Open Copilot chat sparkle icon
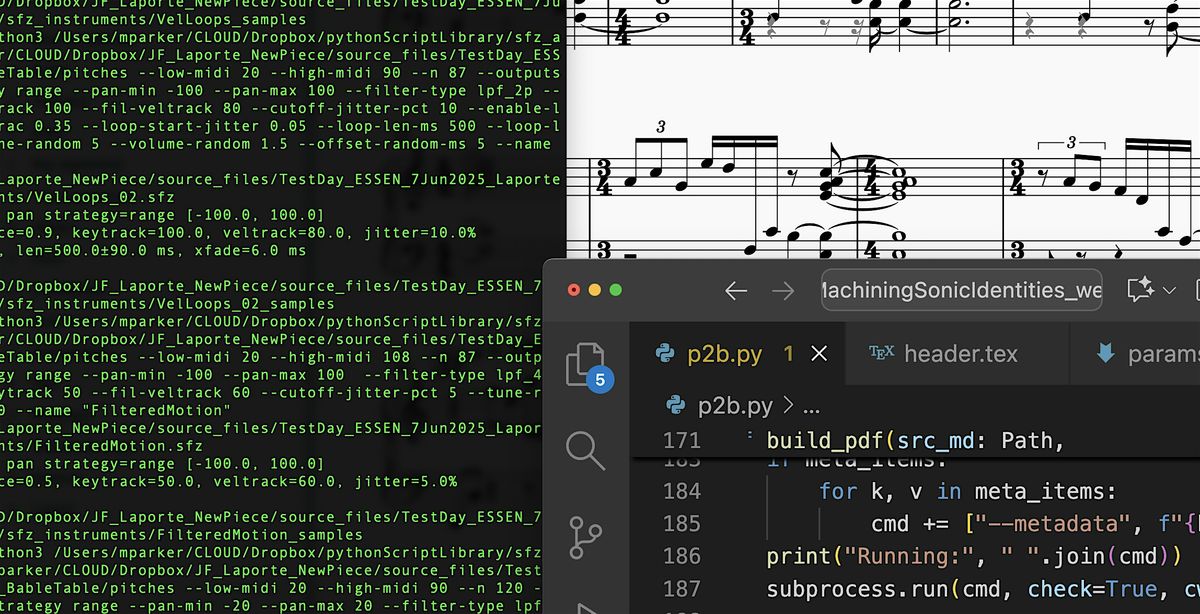 [x=1140, y=290]
